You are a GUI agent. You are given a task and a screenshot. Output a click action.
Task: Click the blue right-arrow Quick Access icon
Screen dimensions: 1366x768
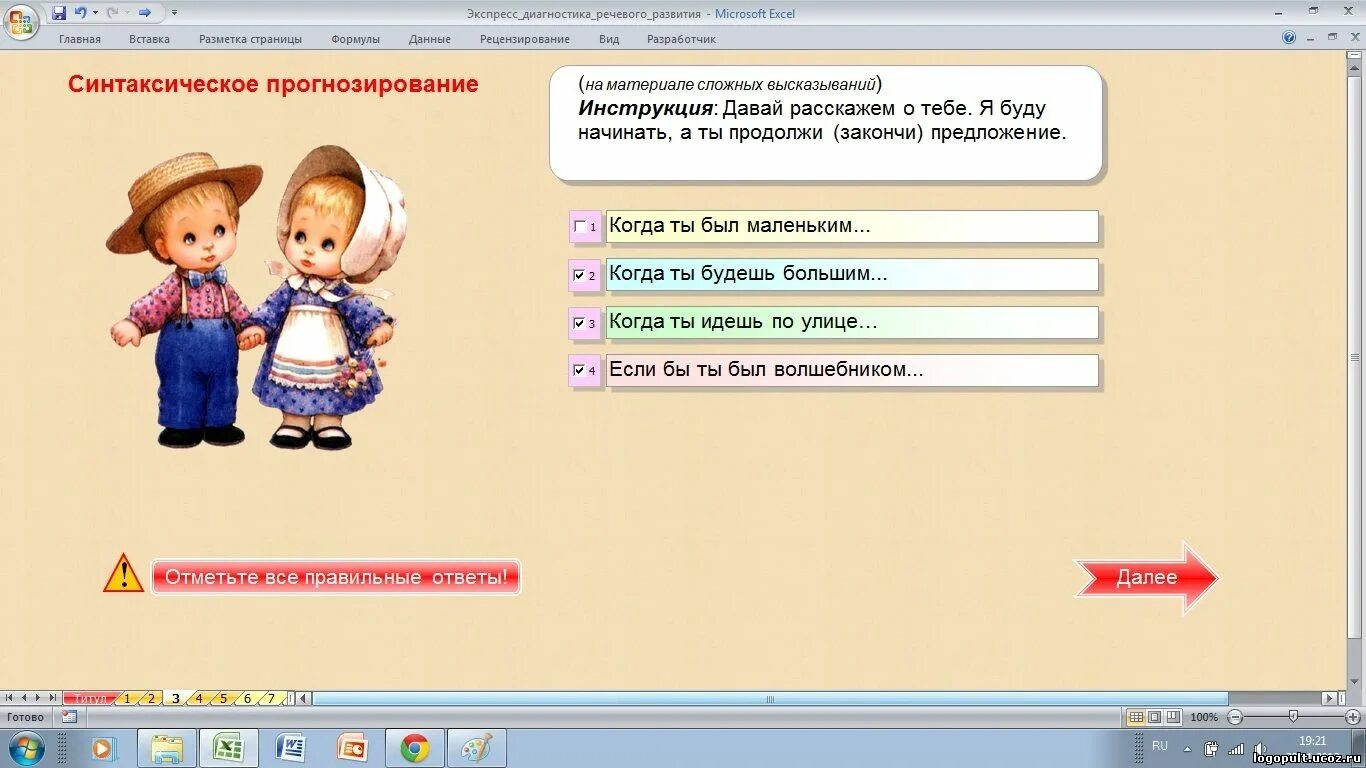pyautogui.click(x=145, y=13)
